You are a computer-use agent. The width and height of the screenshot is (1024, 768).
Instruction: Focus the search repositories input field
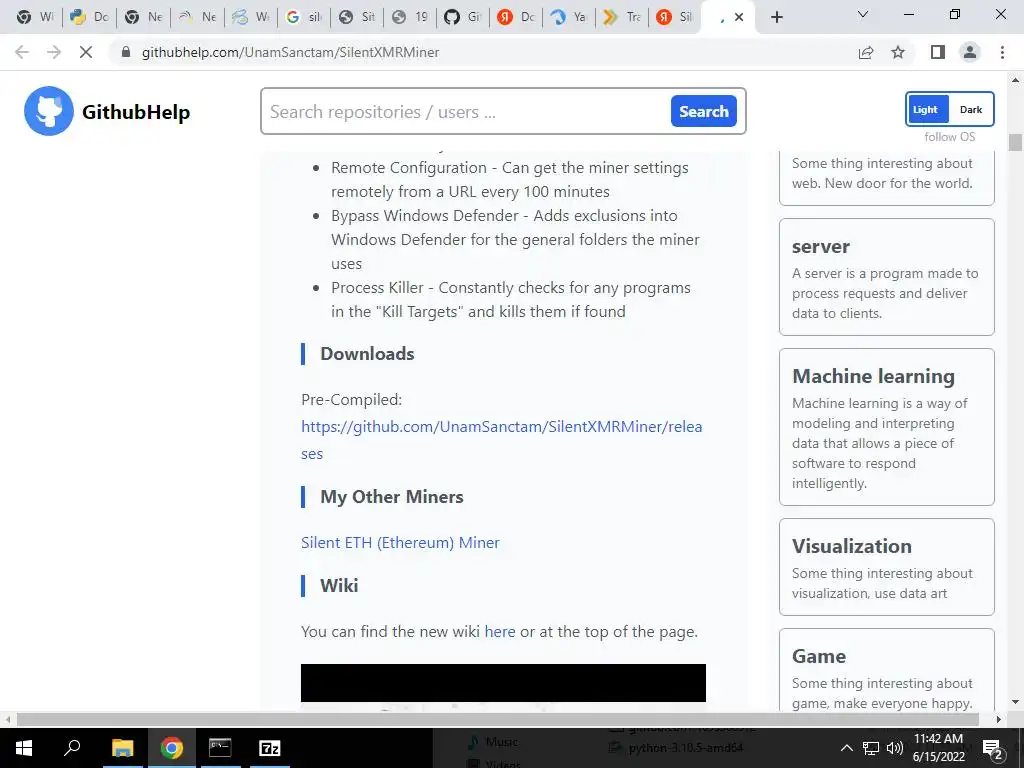(x=466, y=112)
